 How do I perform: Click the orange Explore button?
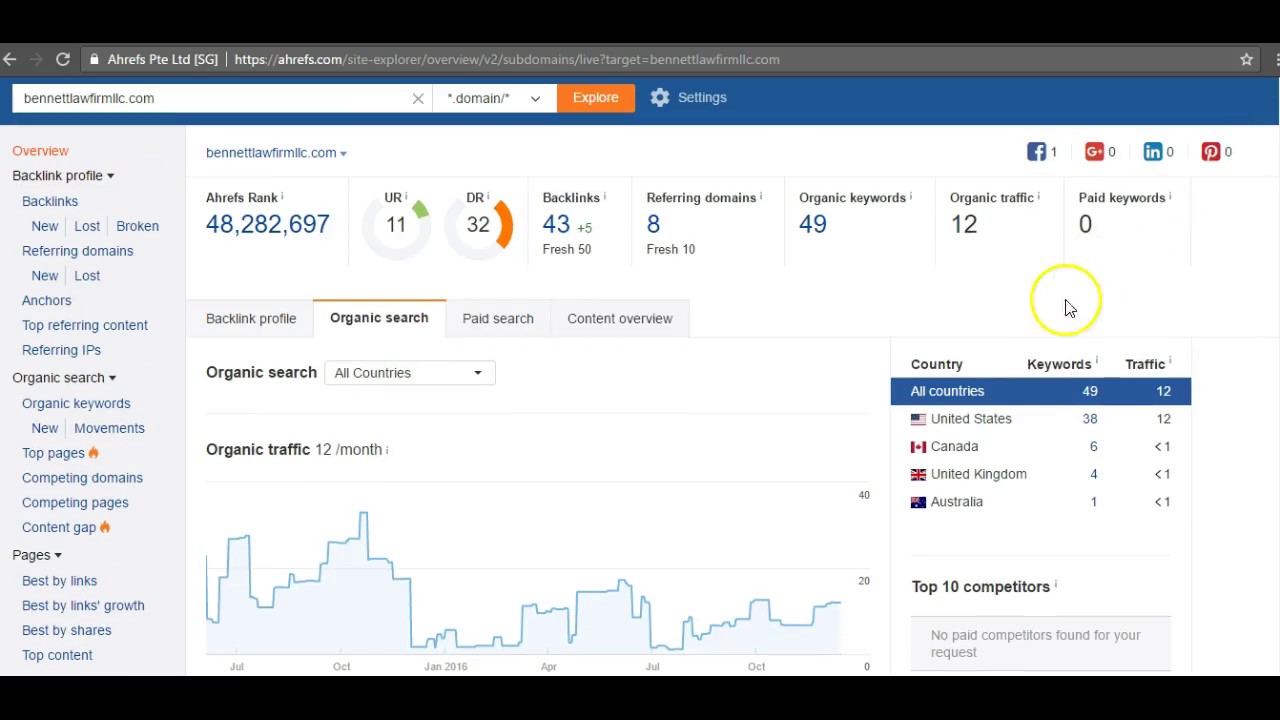pos(596,98)
